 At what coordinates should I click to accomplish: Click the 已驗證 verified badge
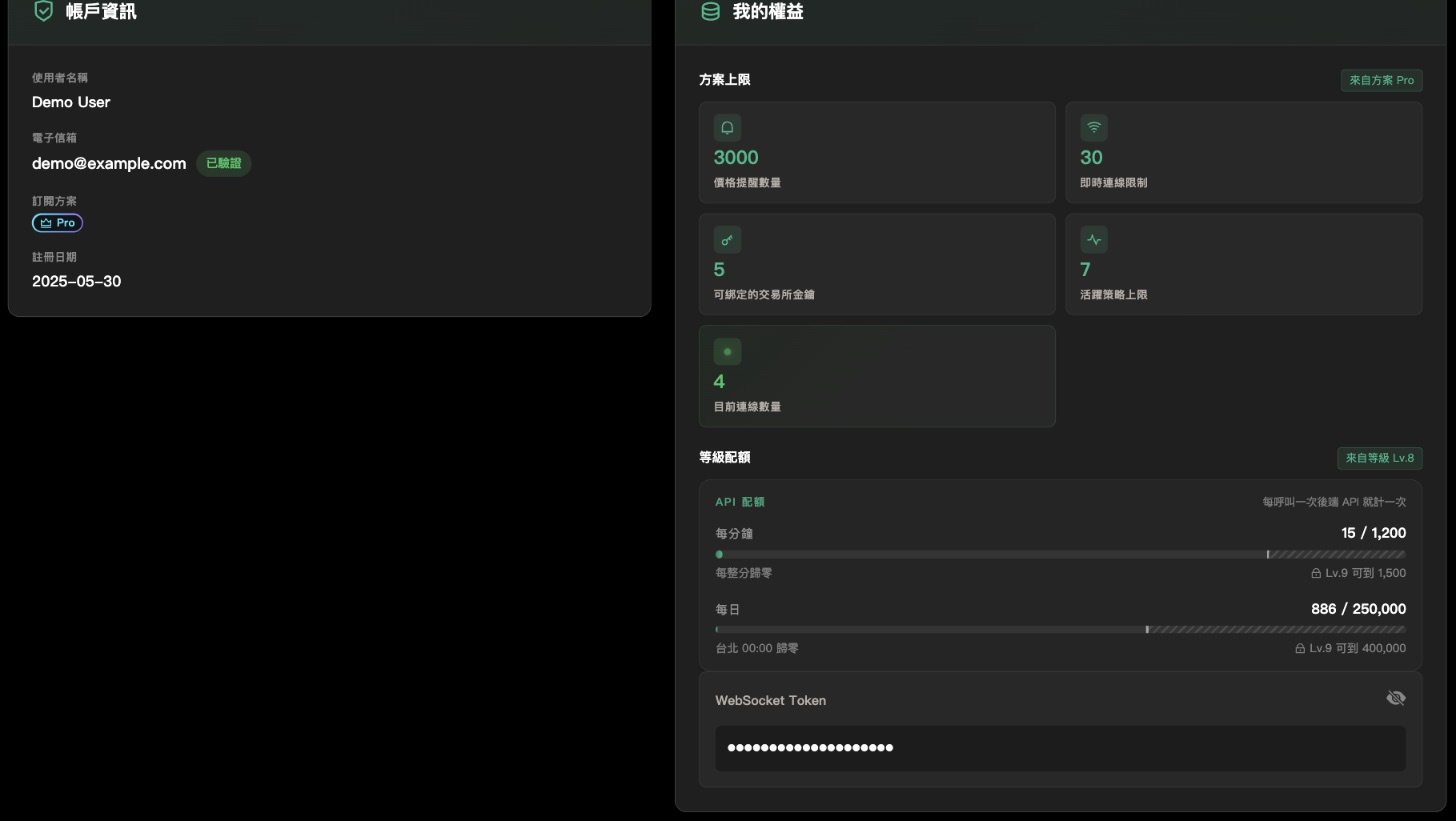click(223, 163)
